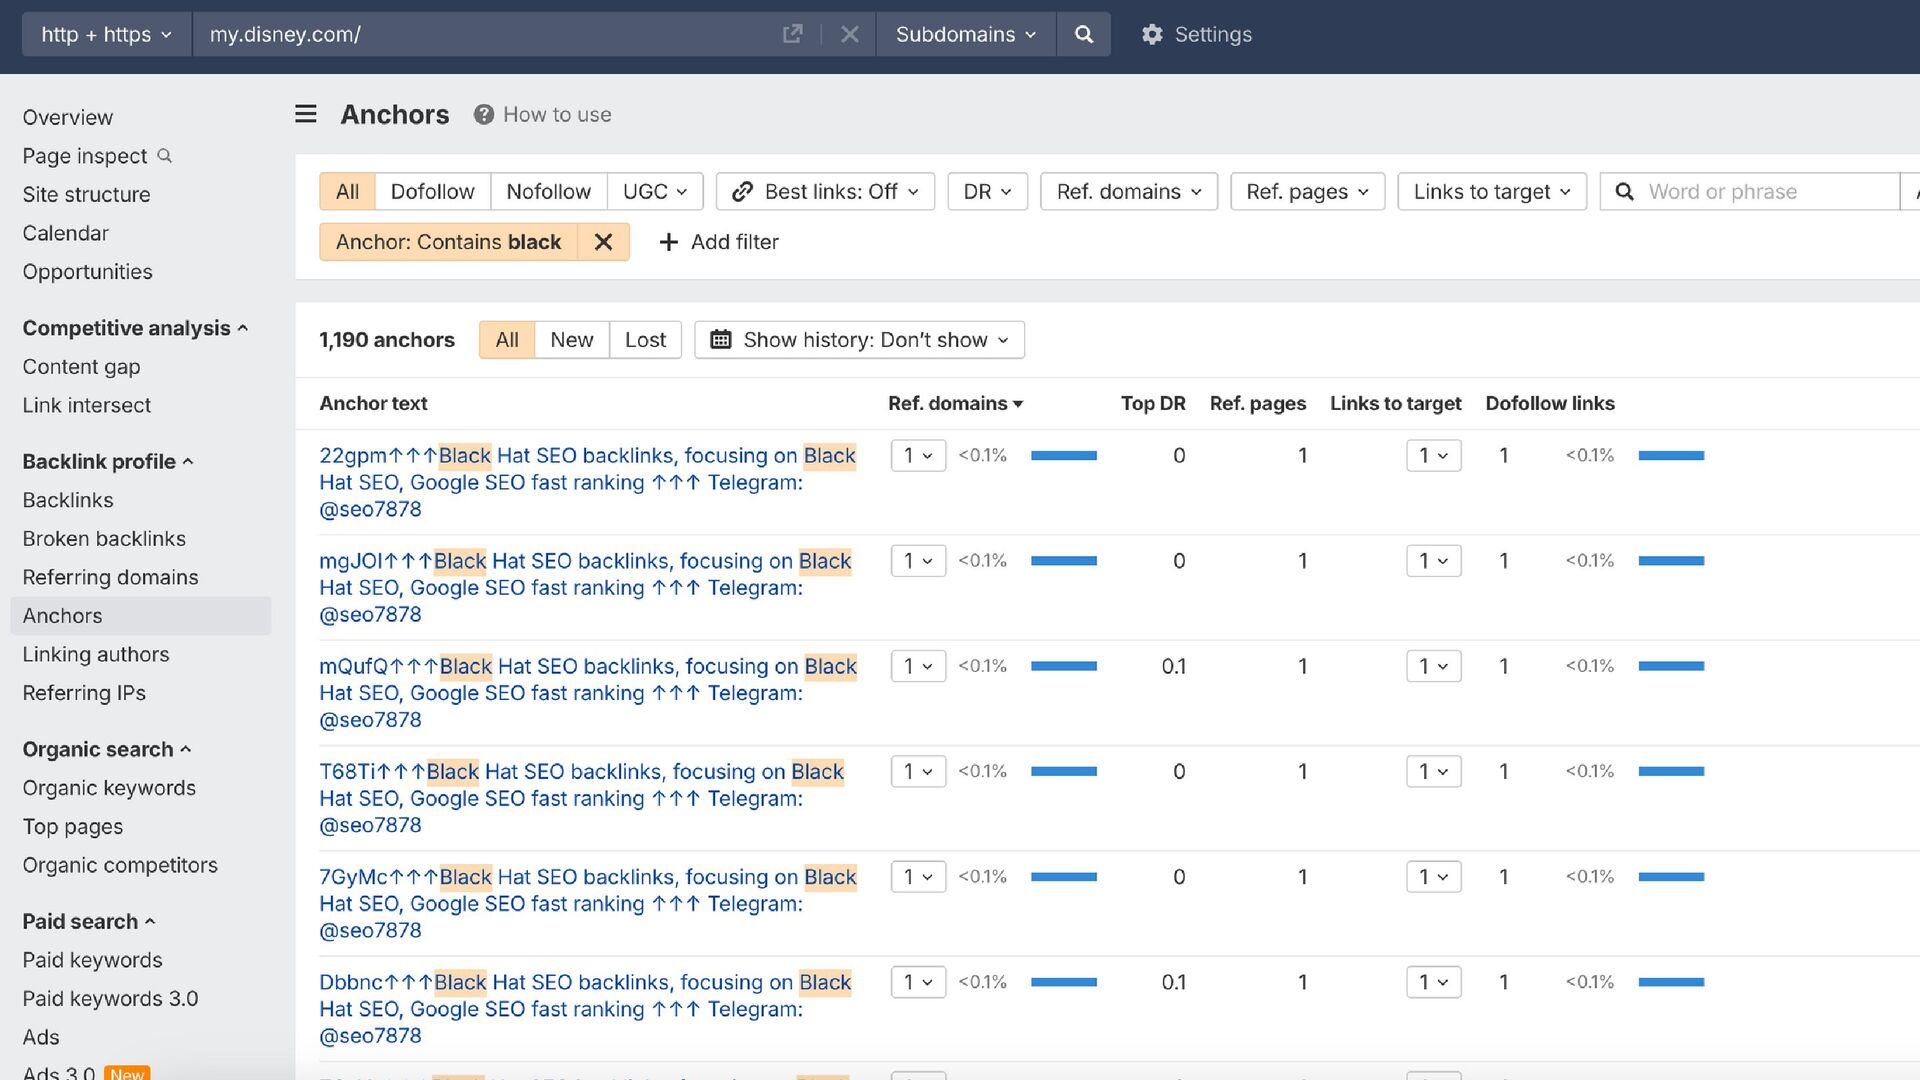The height and width of the screenshot is (1080, 1920).
Task: Open the Settings gear icon
Action: [x=1152, y=34]
